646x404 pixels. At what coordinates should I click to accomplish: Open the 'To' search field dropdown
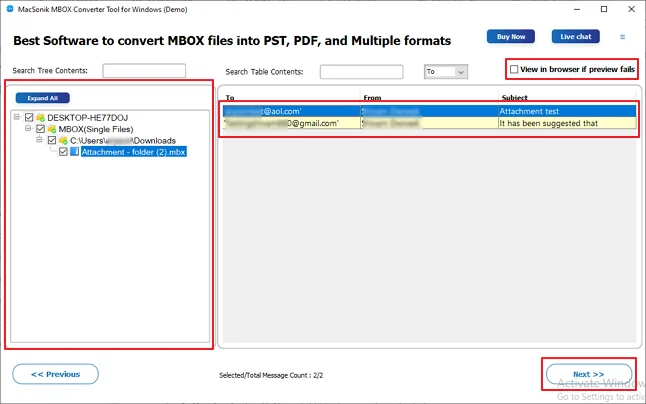(x=461, y=72)
